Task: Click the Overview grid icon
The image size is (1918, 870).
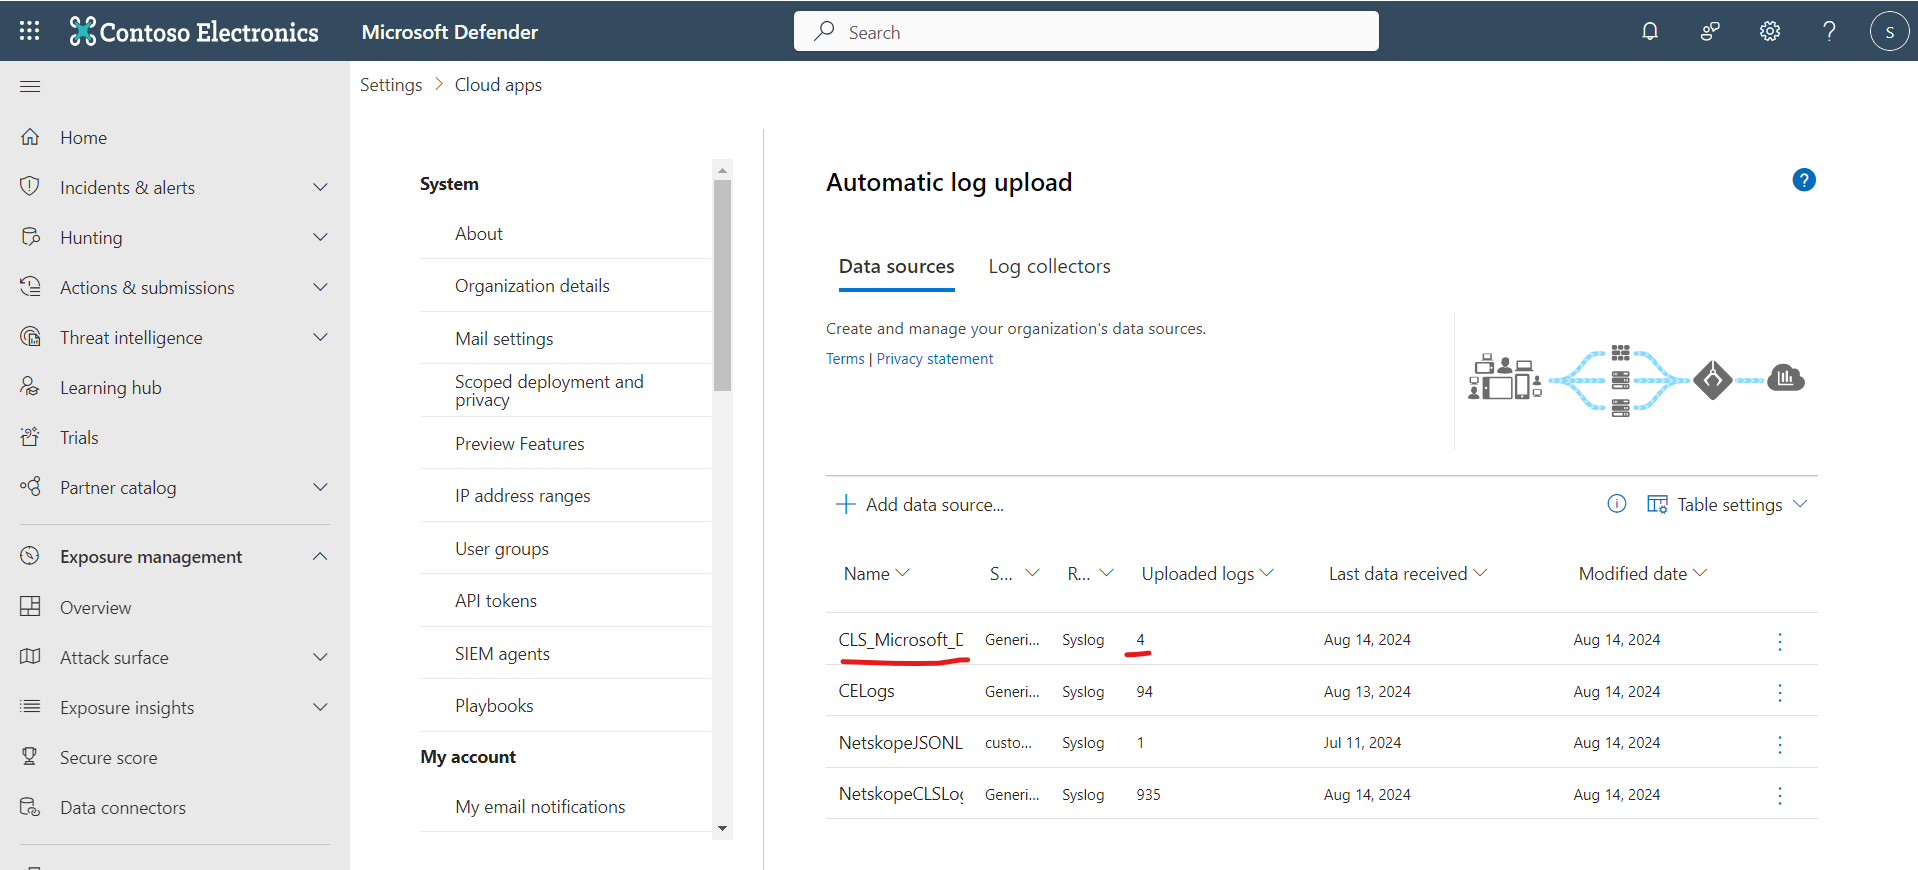Action: (30, 607)
